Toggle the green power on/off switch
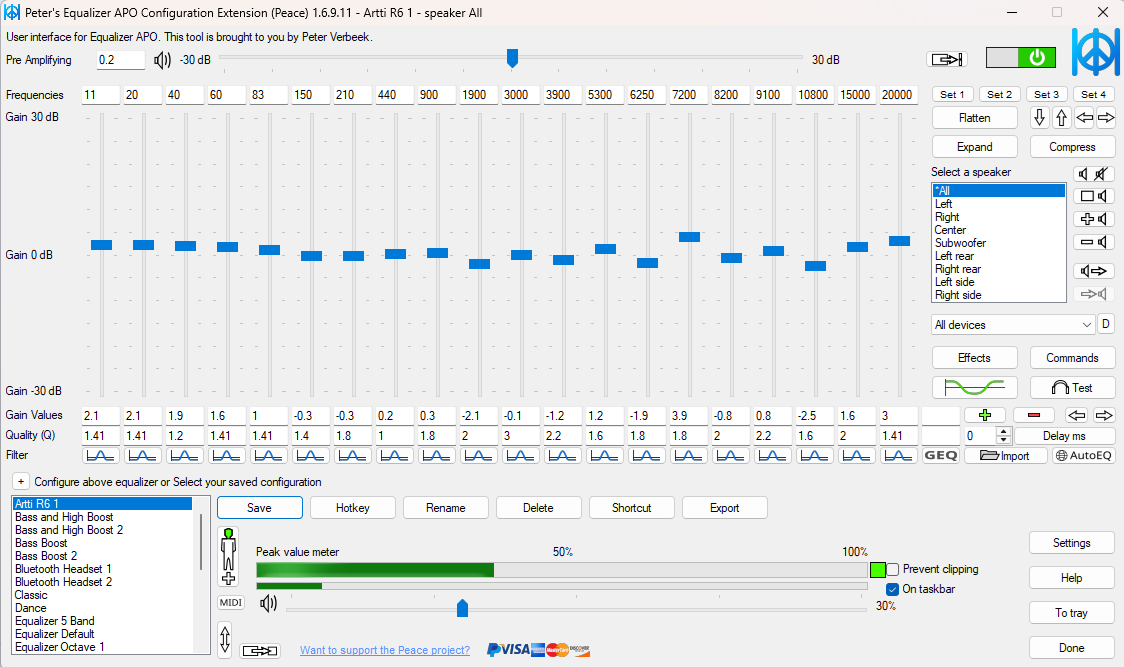The height and width of the screenshot is (667, 1124). (1021, 58)
